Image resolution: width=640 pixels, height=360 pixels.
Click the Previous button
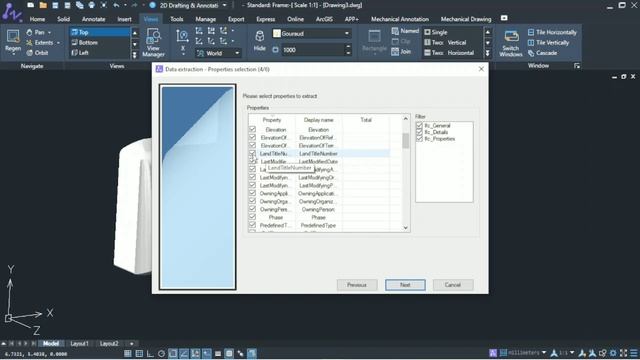(x=357, y=285)
